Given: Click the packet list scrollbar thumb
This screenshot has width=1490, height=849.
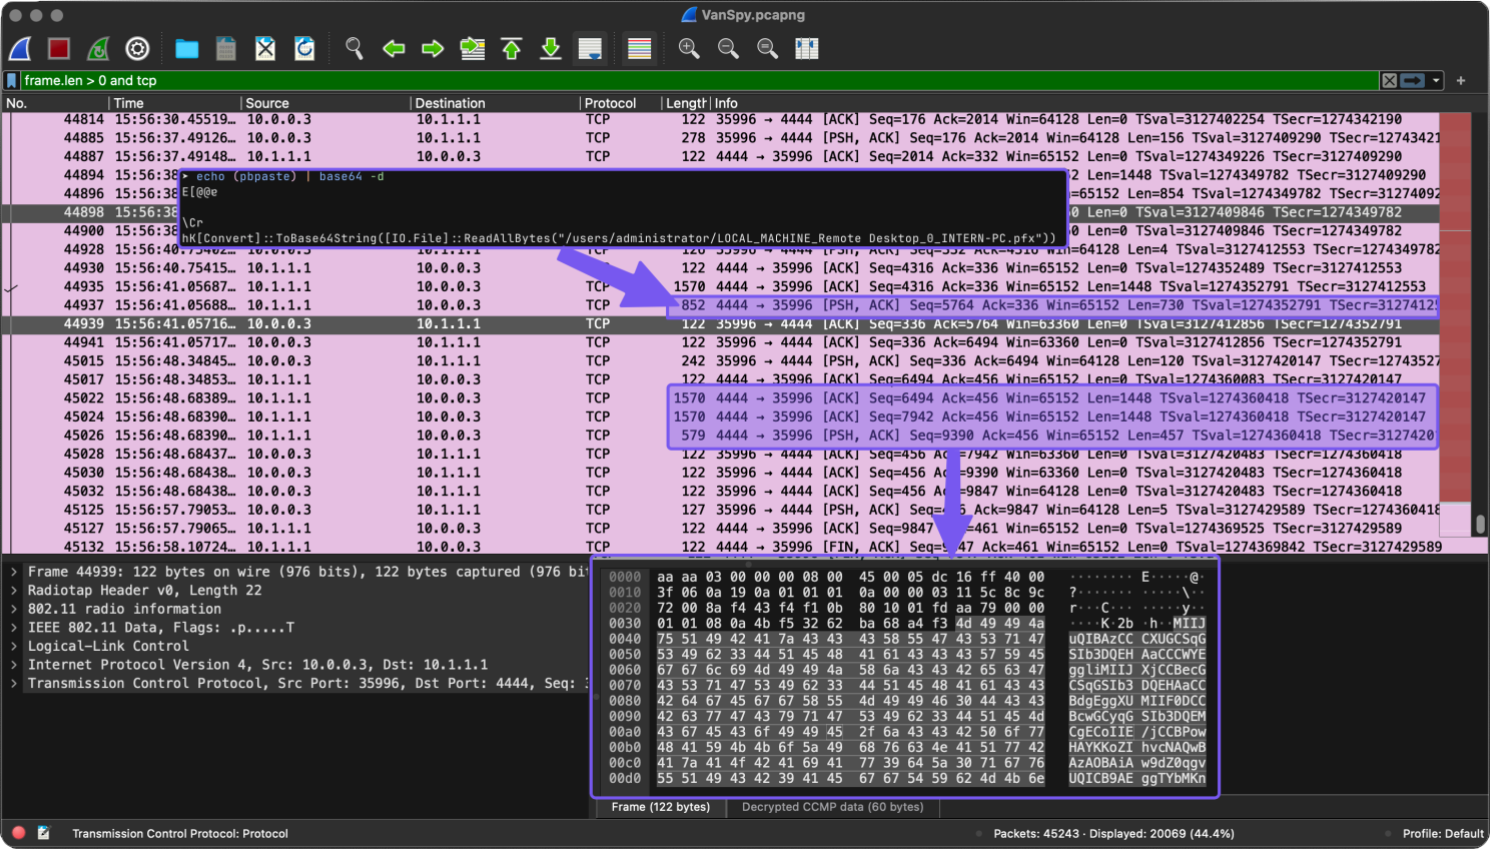Looking at the screenshot, I should point(1481,524).
